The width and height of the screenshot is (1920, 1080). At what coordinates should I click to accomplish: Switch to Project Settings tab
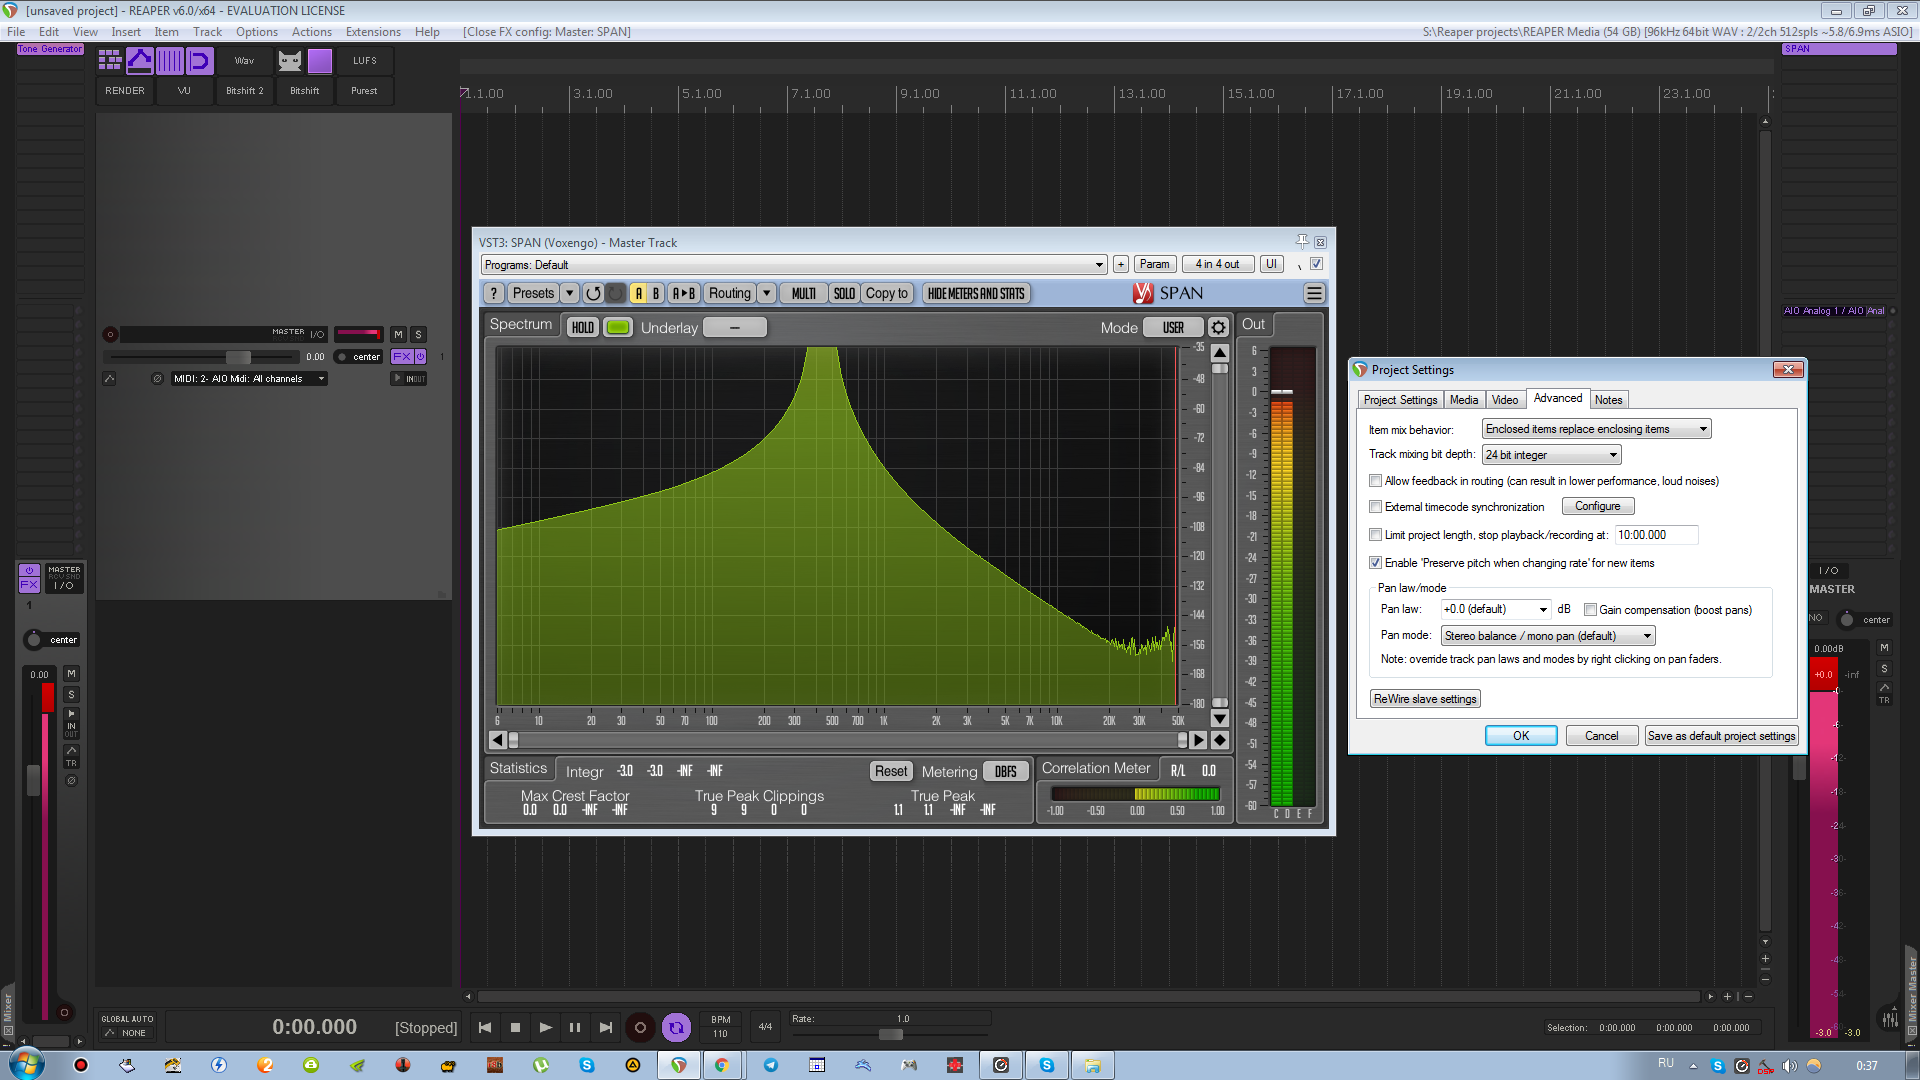pos(1400,400)
